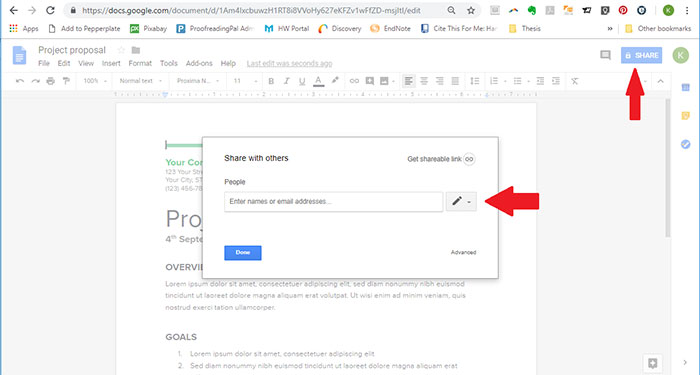Open the zoom level dropdown

click(95, 81)
